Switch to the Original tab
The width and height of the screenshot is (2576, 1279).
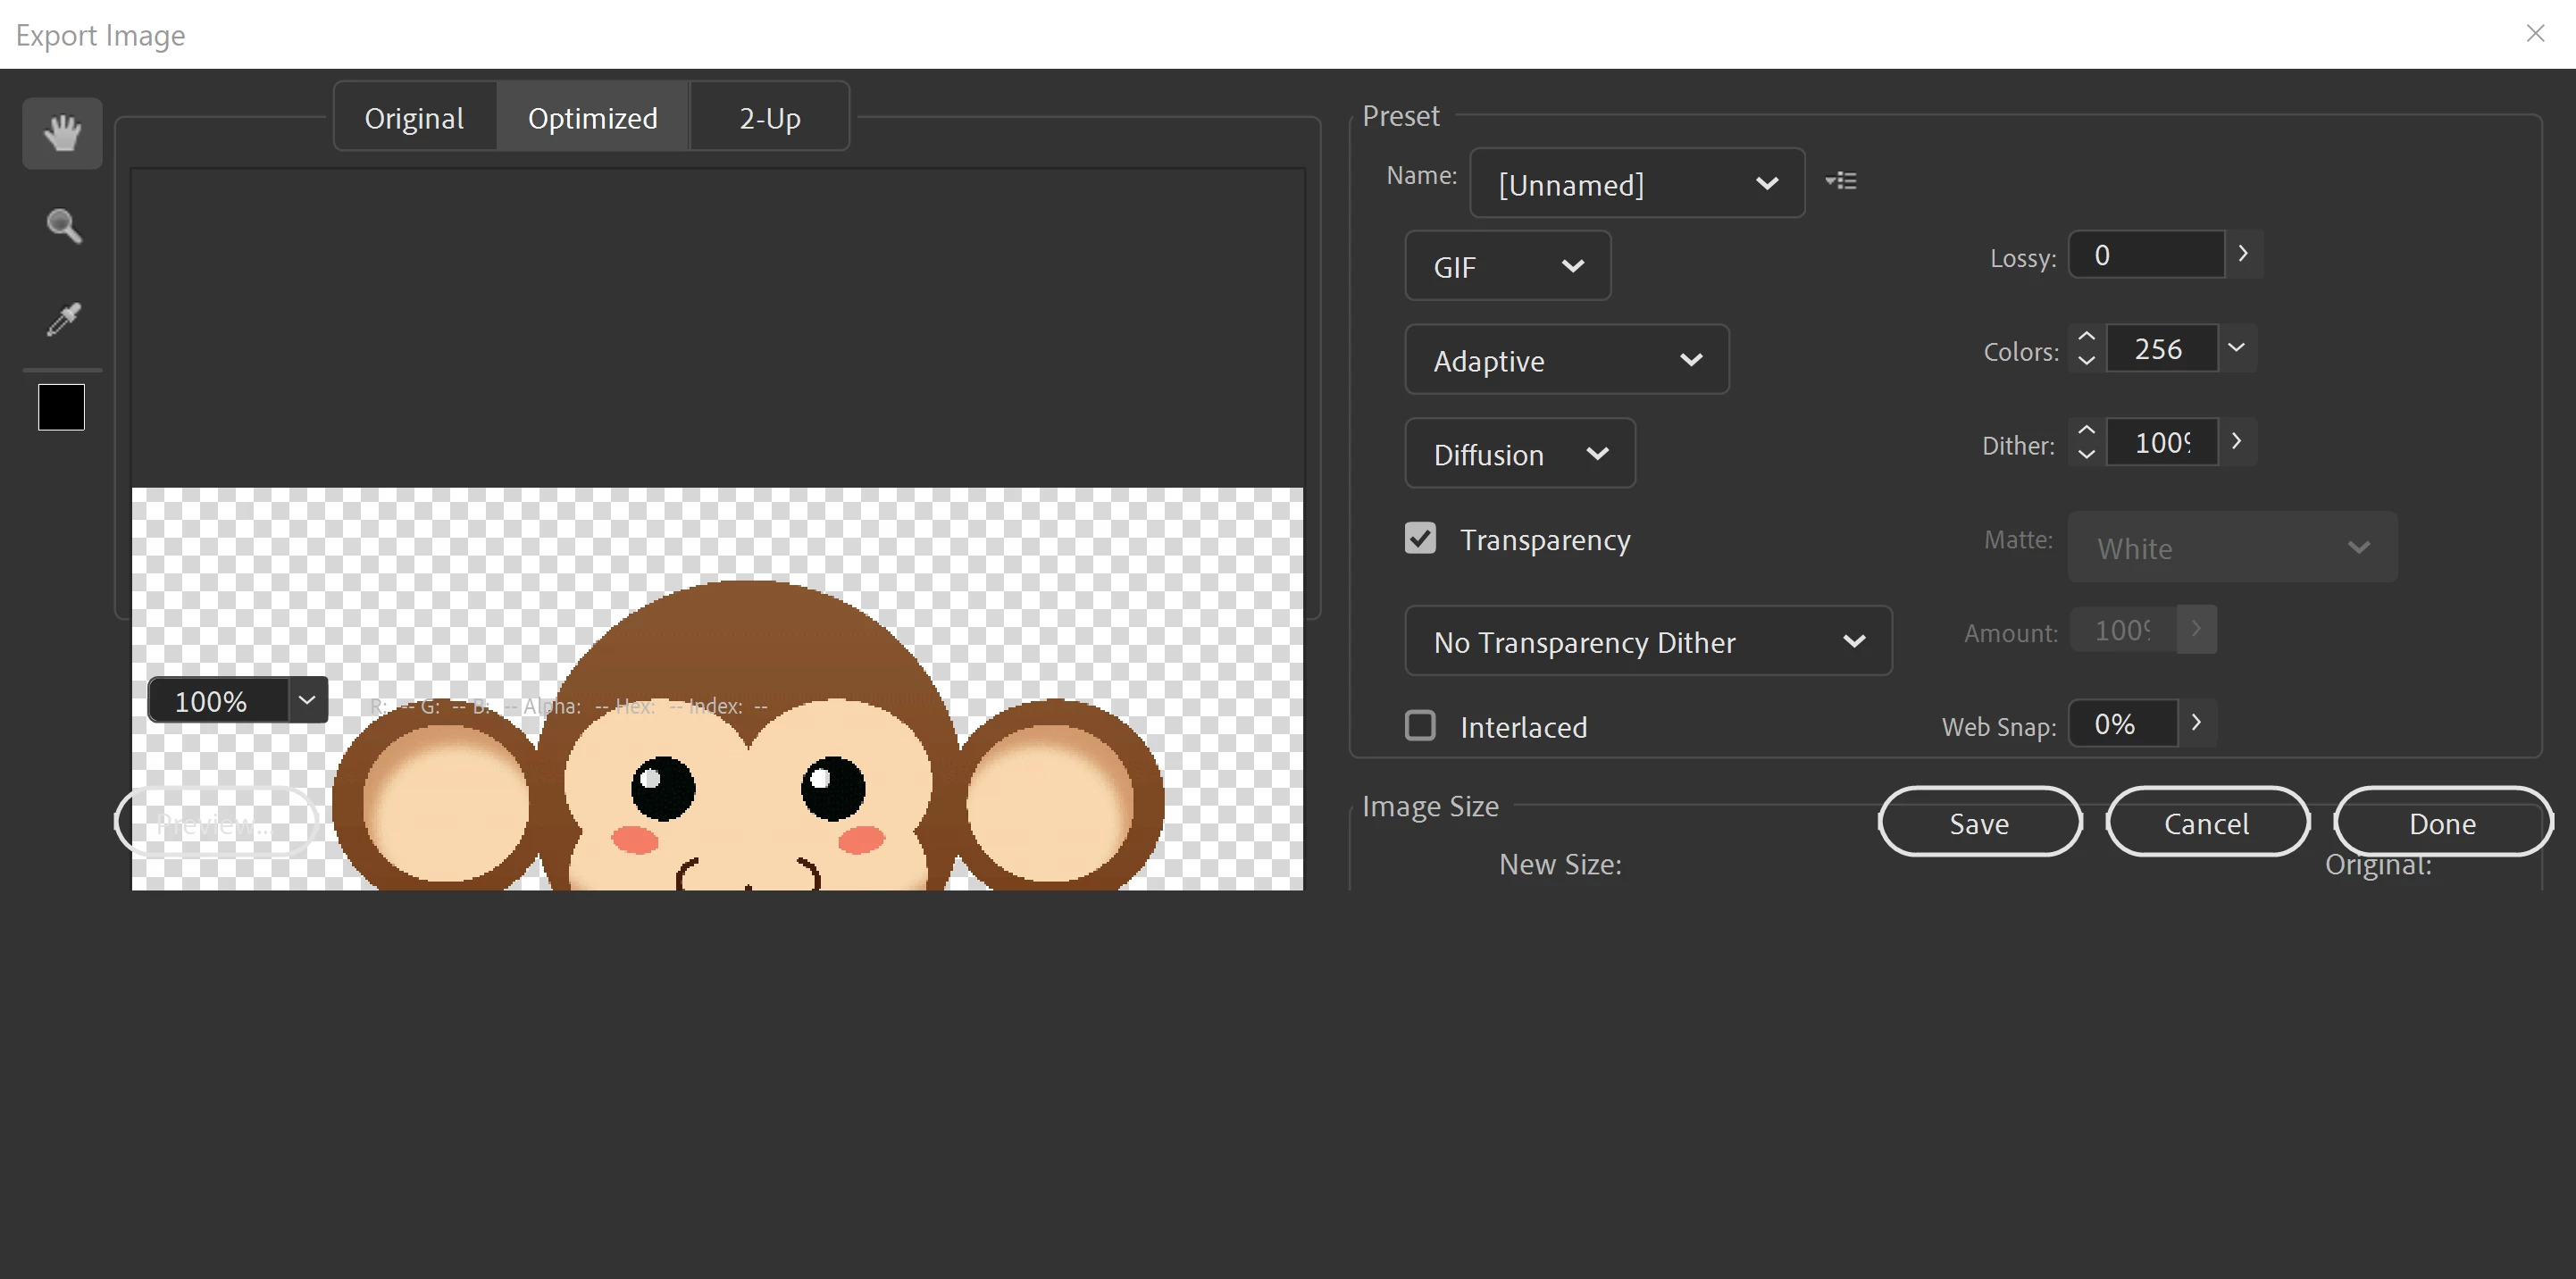(414, 118)
